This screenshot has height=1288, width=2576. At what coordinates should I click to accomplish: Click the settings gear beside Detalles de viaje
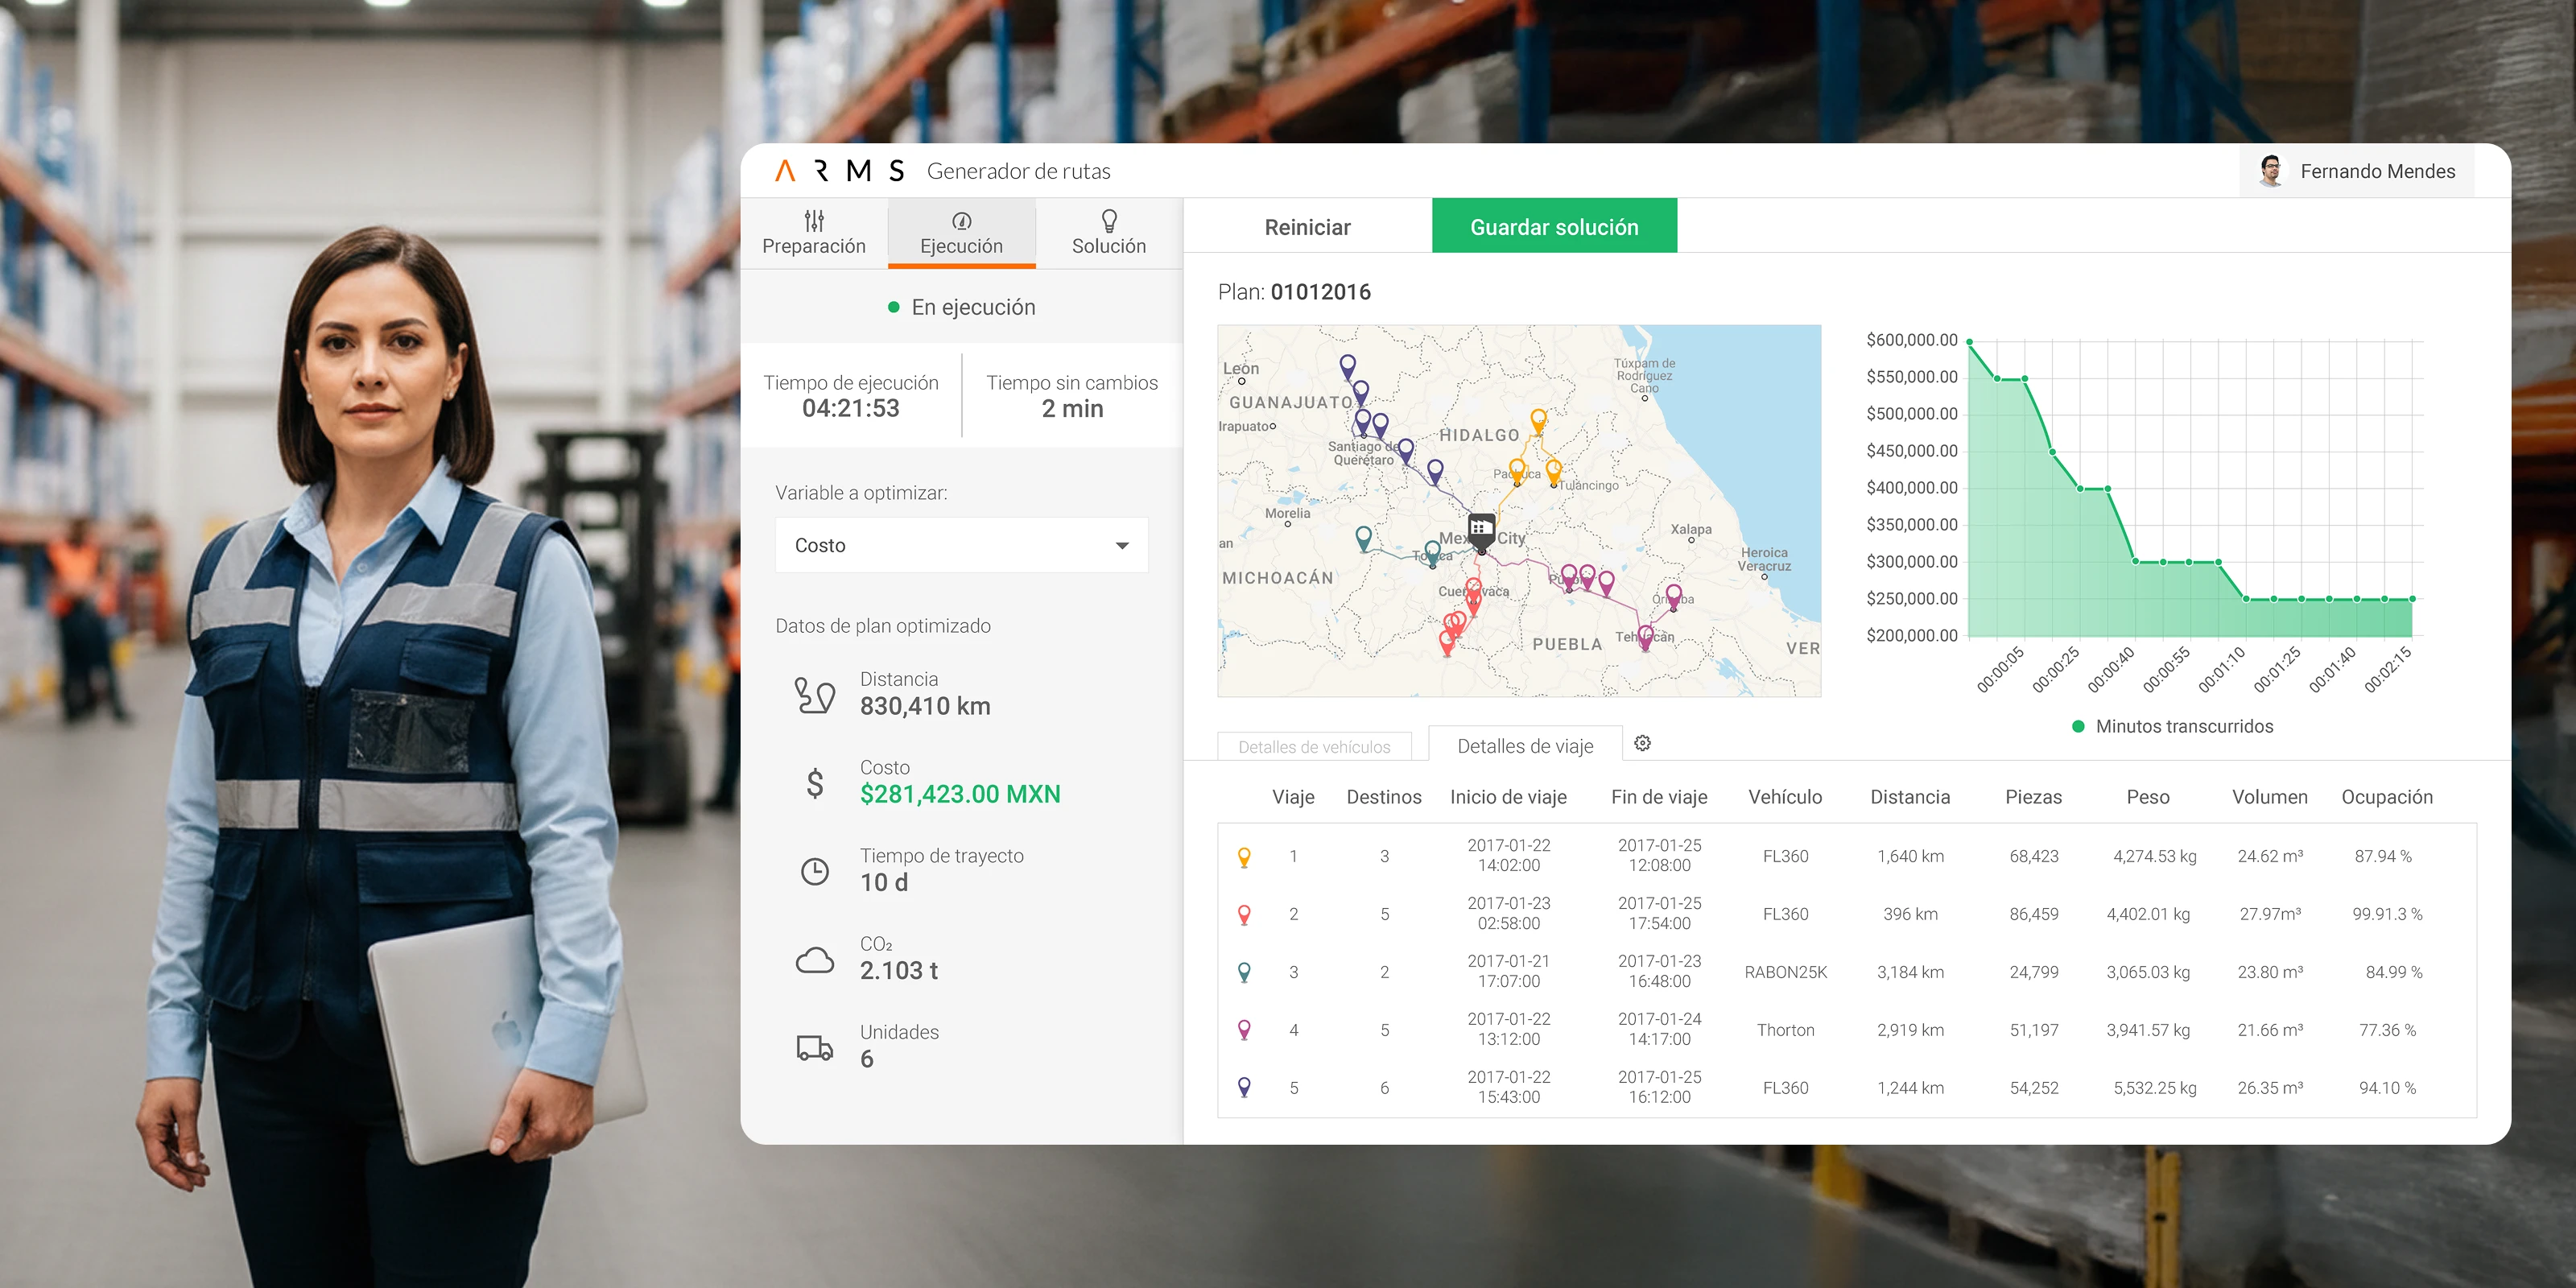point(1642,743)
